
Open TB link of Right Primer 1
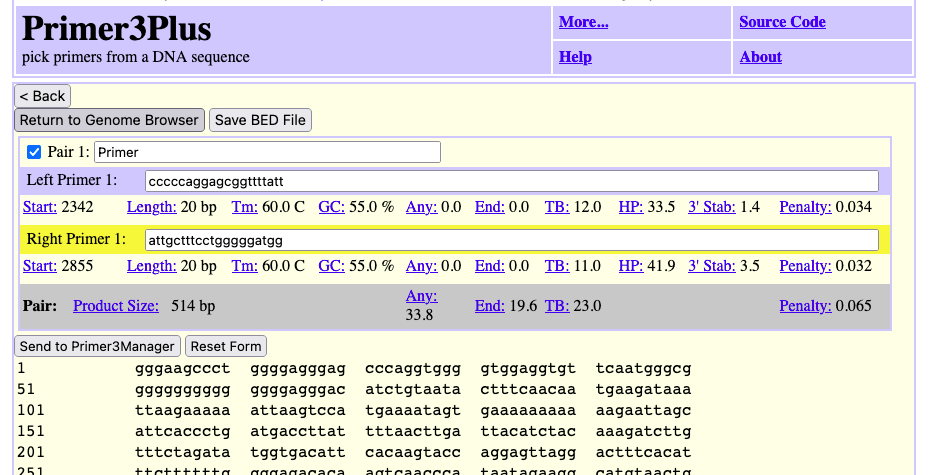[x=557, y=266]
